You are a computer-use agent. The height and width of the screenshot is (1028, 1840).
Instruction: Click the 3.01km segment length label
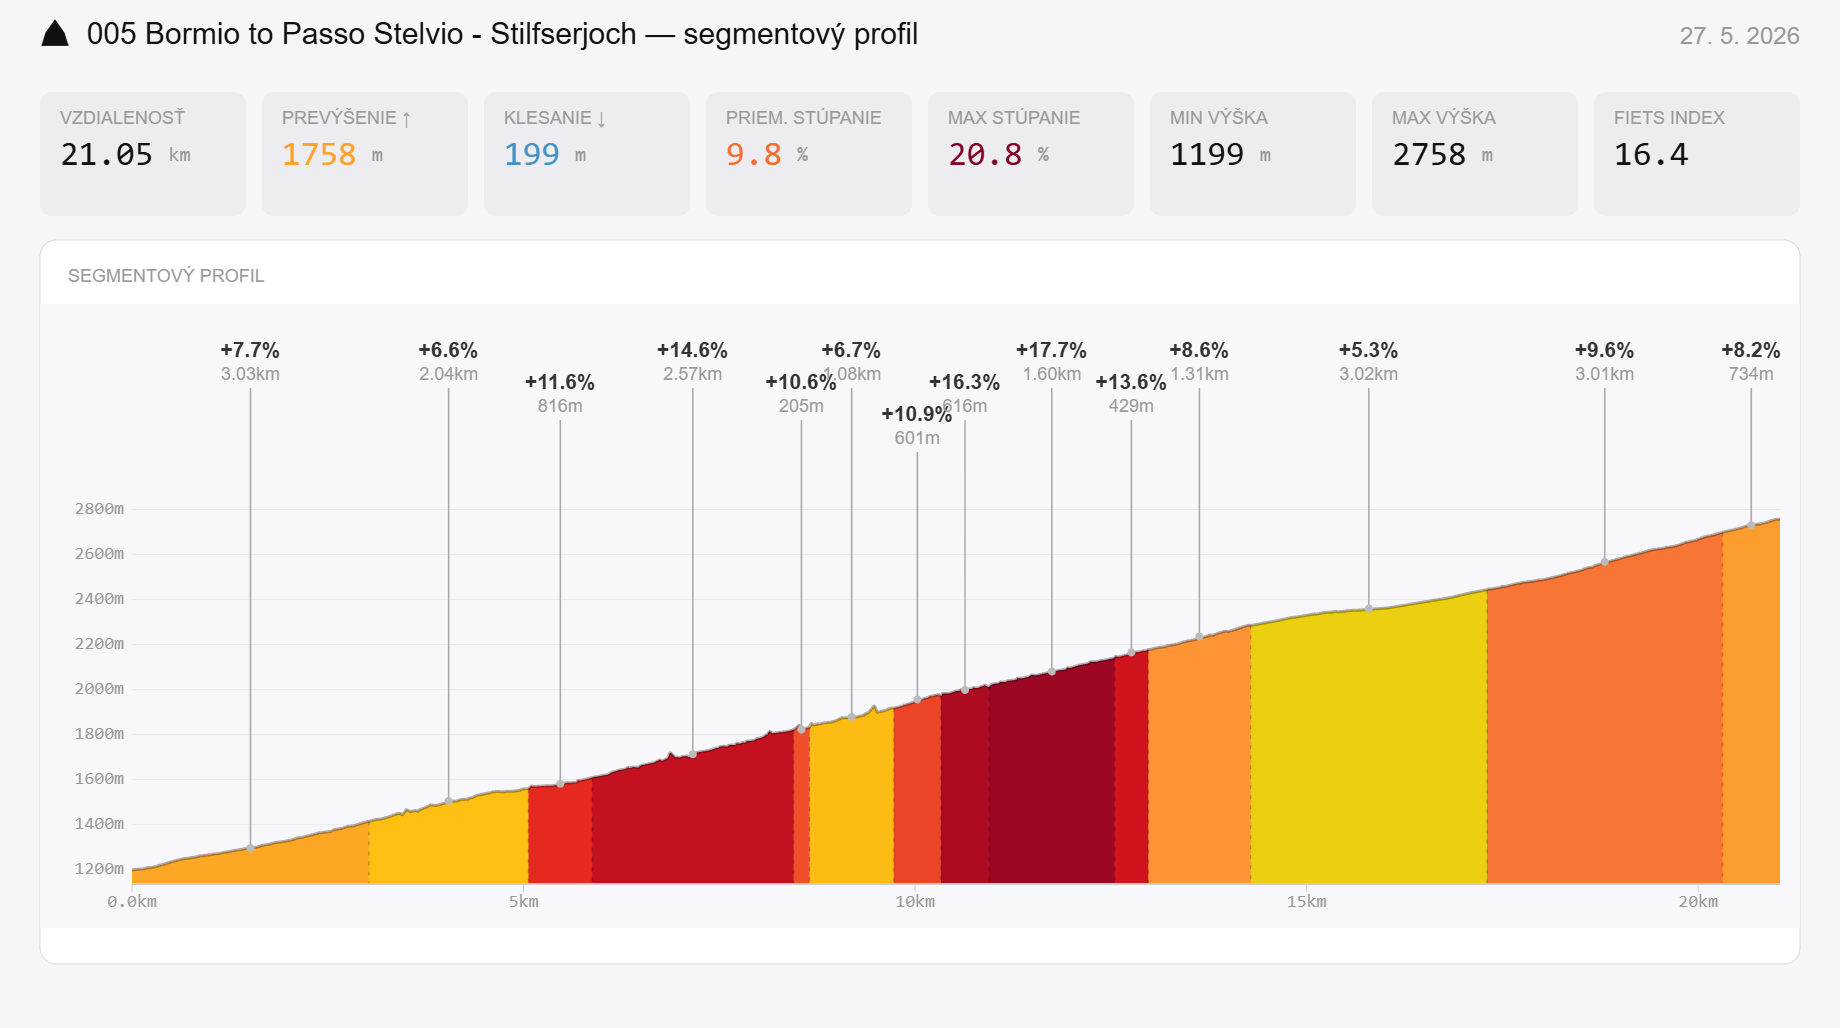[1604, 374]
